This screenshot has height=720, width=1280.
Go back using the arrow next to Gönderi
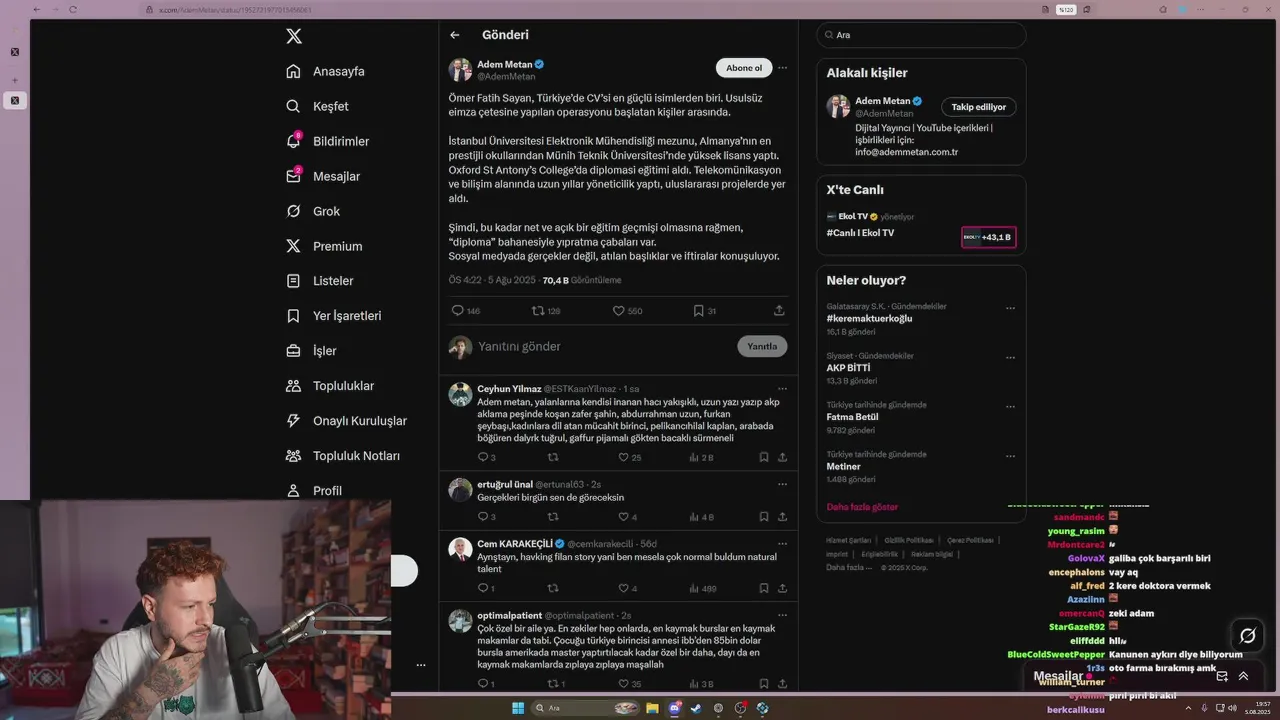coord(455,35)
